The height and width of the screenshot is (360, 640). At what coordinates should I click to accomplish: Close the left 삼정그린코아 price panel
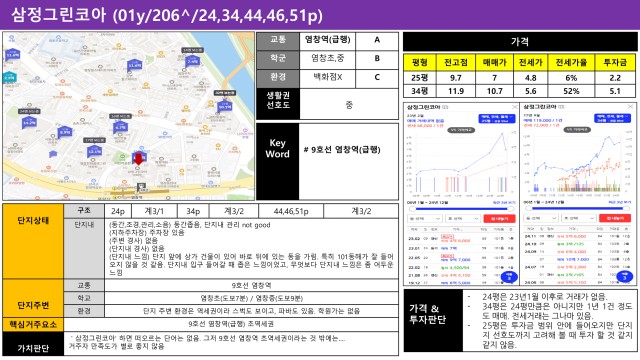pyautogui.click(x=515, y=107)
